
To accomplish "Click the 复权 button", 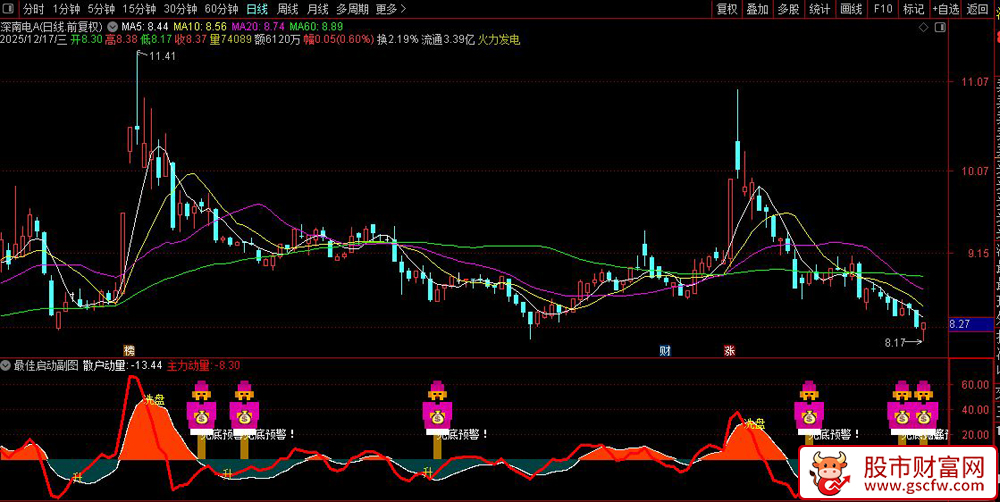I will [726, 9].
